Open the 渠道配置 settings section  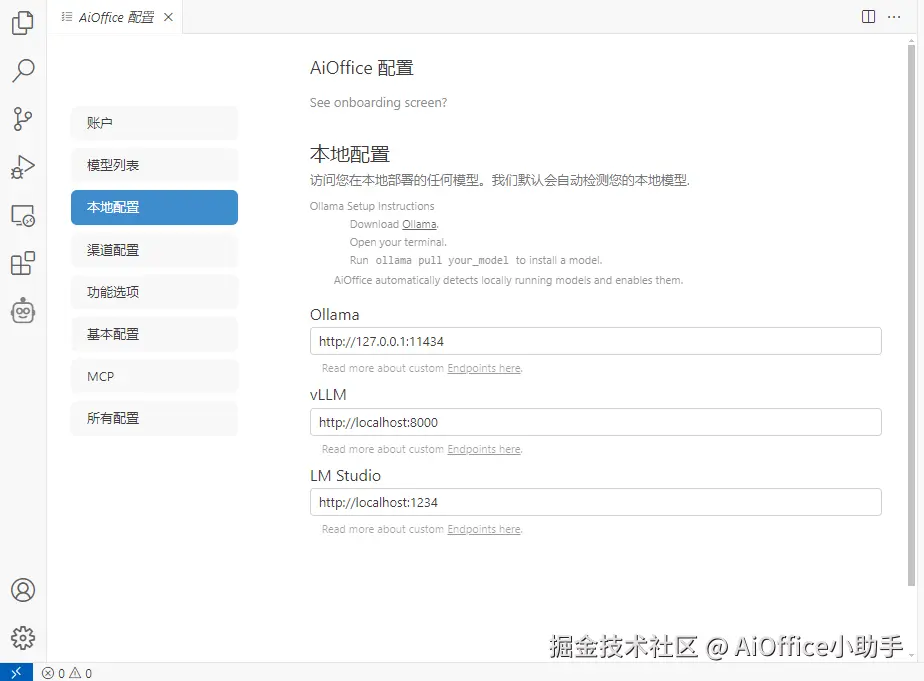click(154, 250)
